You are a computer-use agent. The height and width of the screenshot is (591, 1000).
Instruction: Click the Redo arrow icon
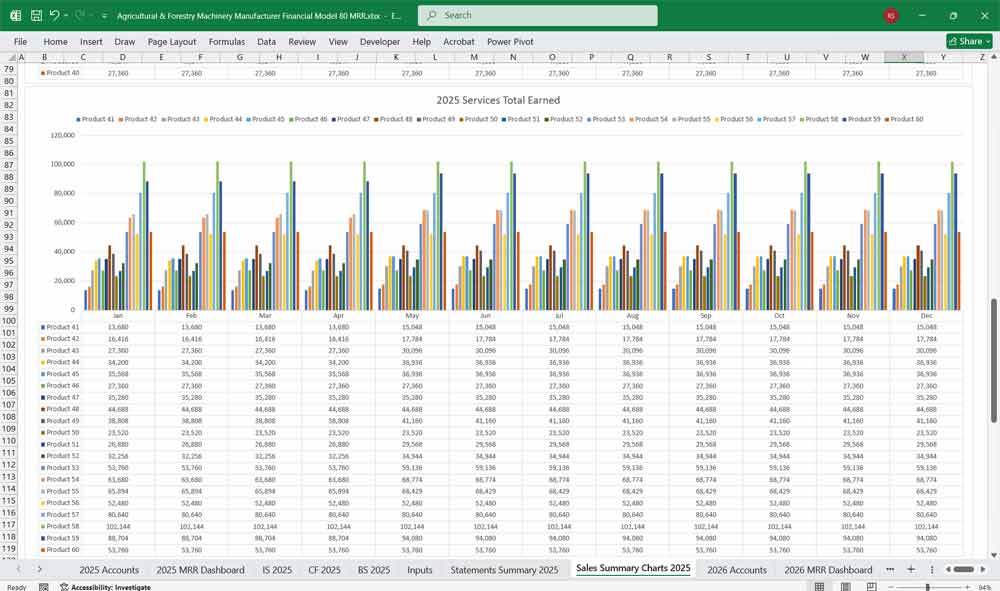tap(80, 16)
